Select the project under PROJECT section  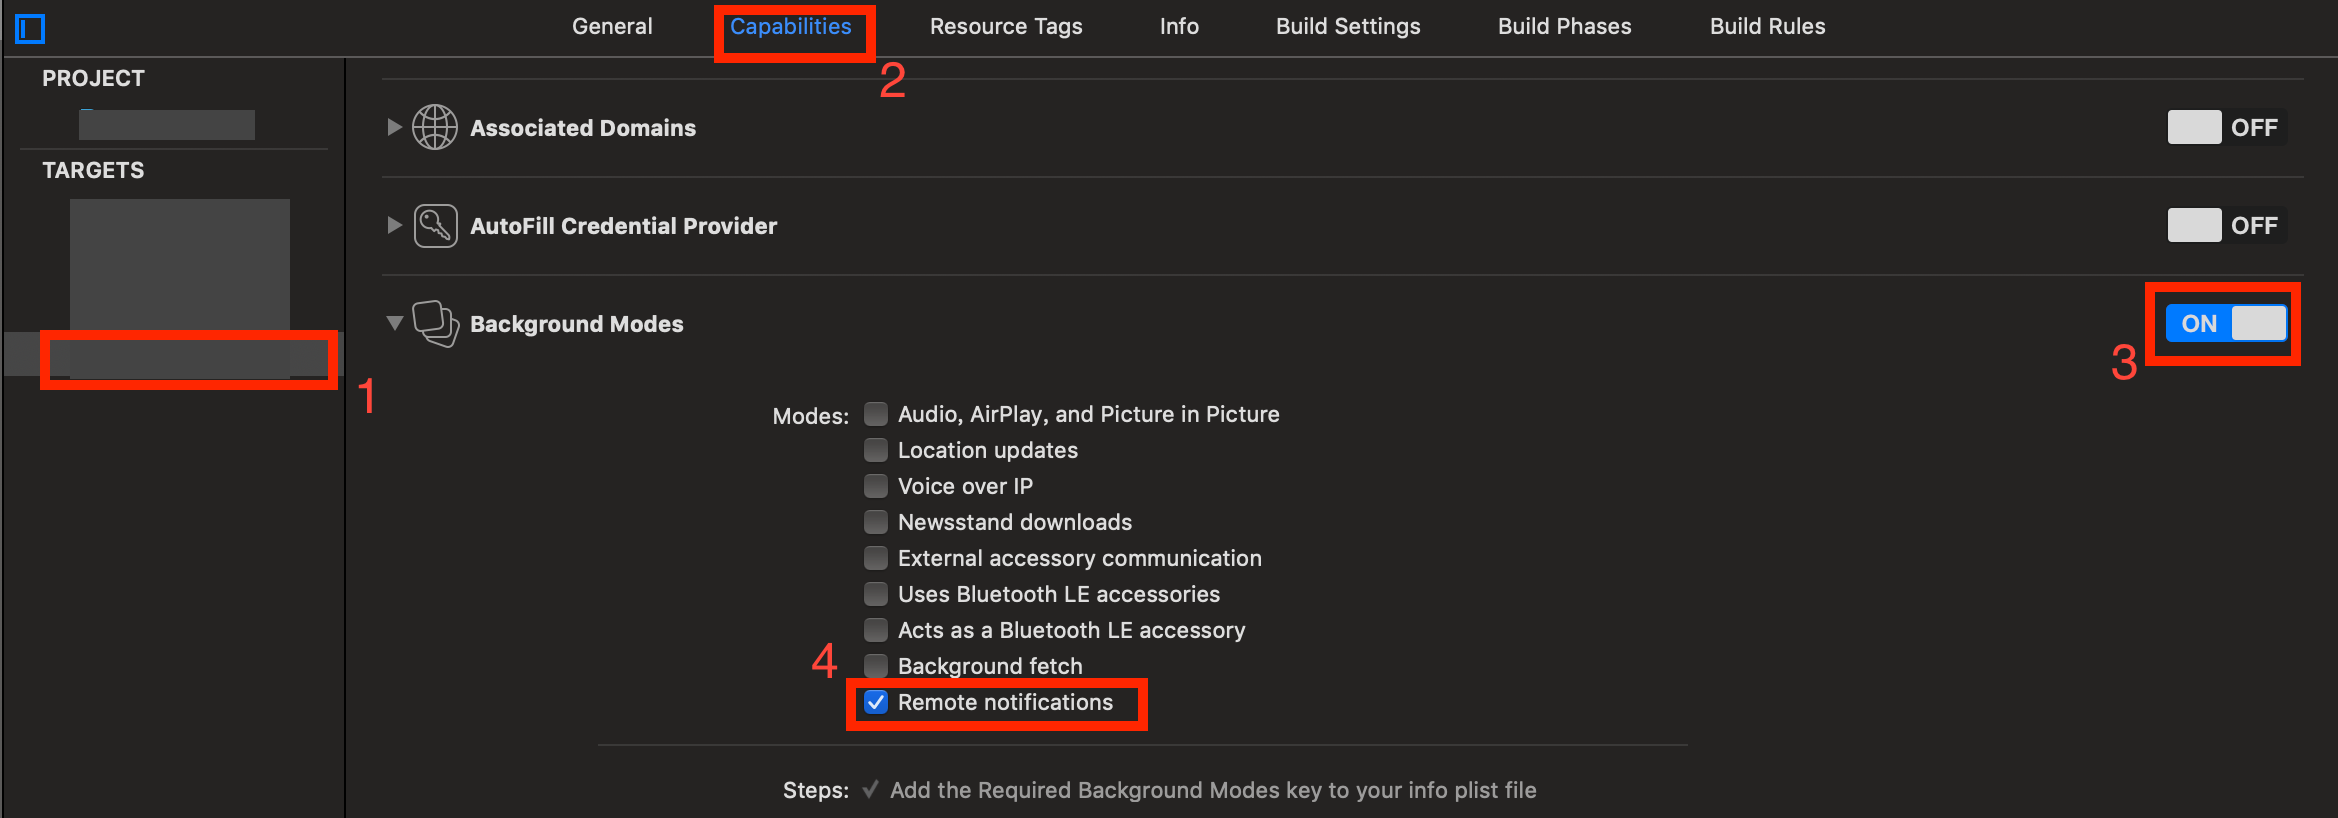(x=165, y=123)
